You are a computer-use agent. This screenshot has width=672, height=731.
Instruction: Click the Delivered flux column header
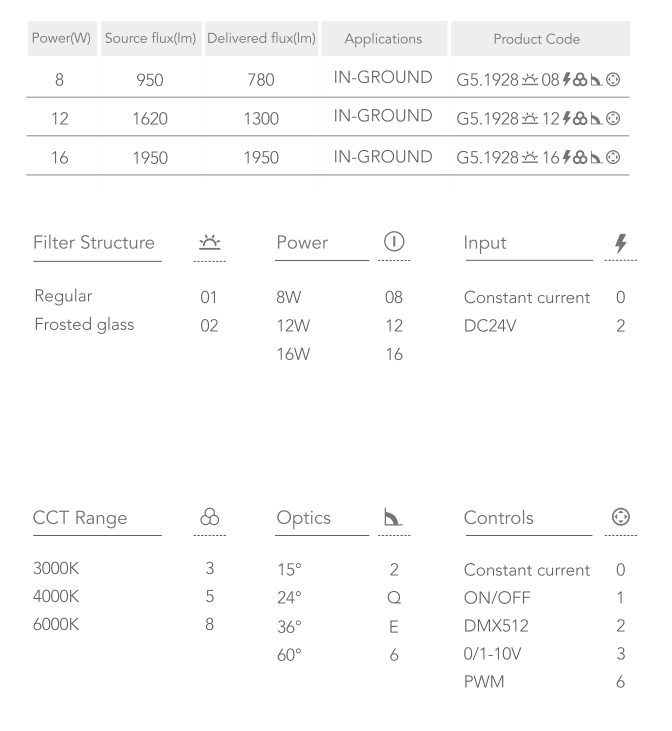point(261,38)
